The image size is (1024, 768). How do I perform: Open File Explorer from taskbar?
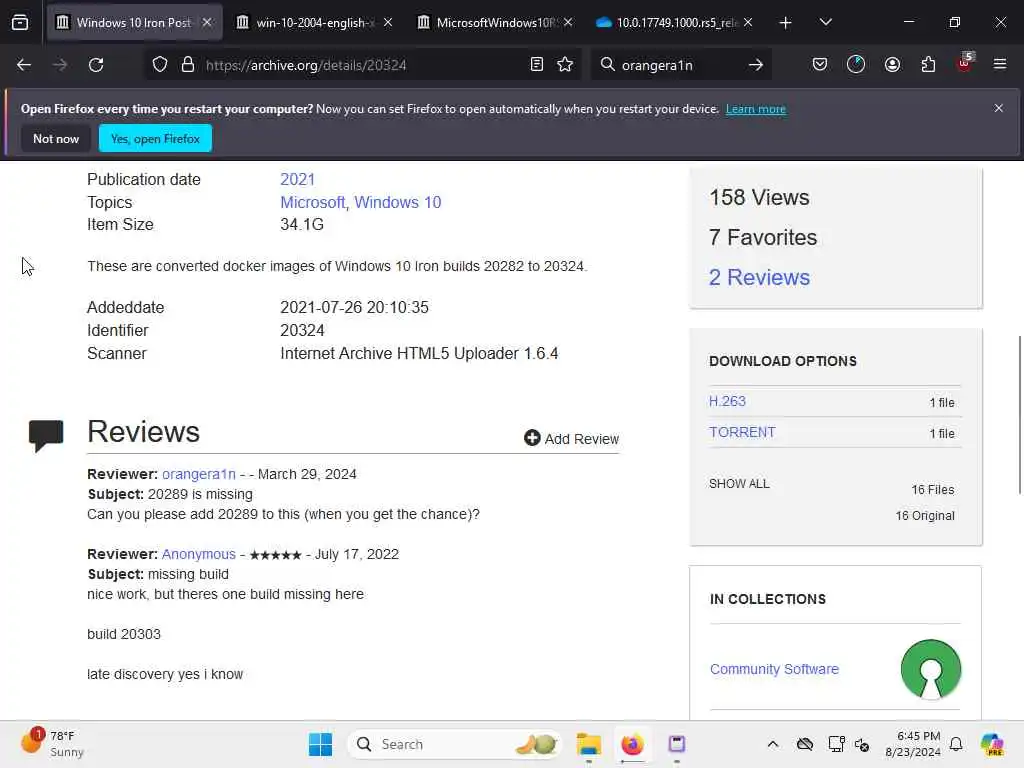click(x=588, y=744)
